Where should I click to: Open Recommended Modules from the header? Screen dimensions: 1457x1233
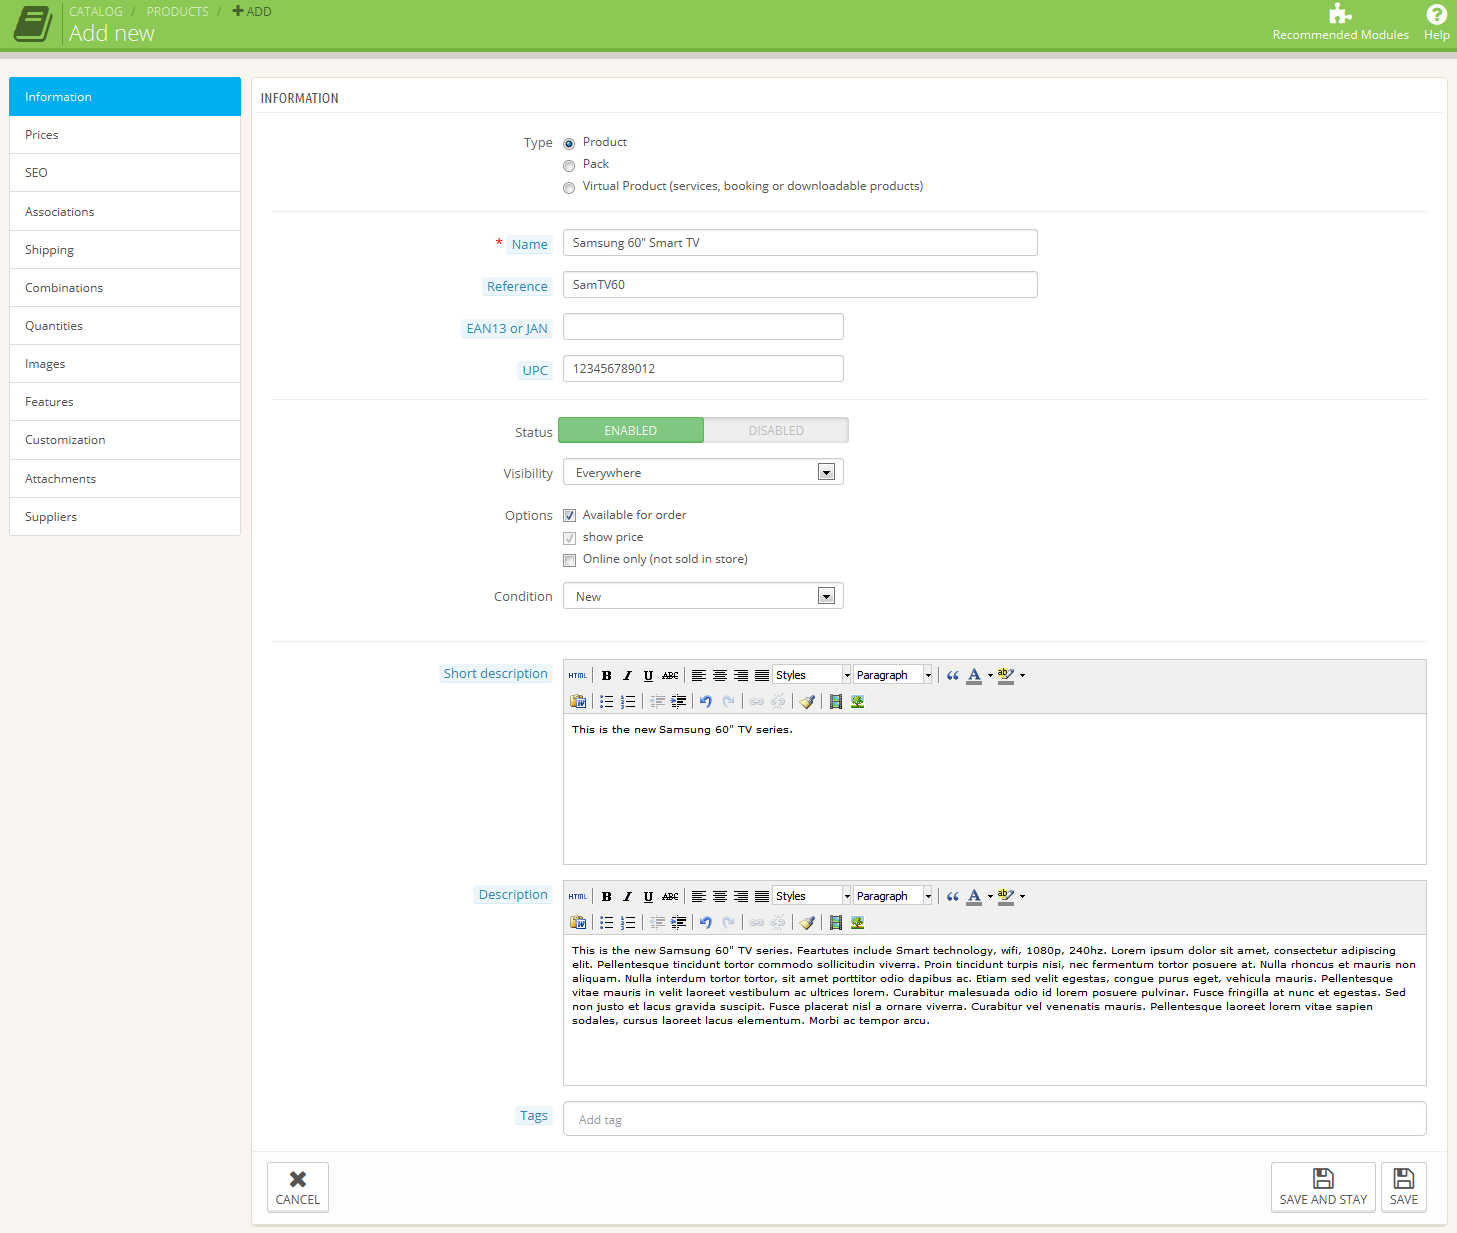pos(1340,22)
